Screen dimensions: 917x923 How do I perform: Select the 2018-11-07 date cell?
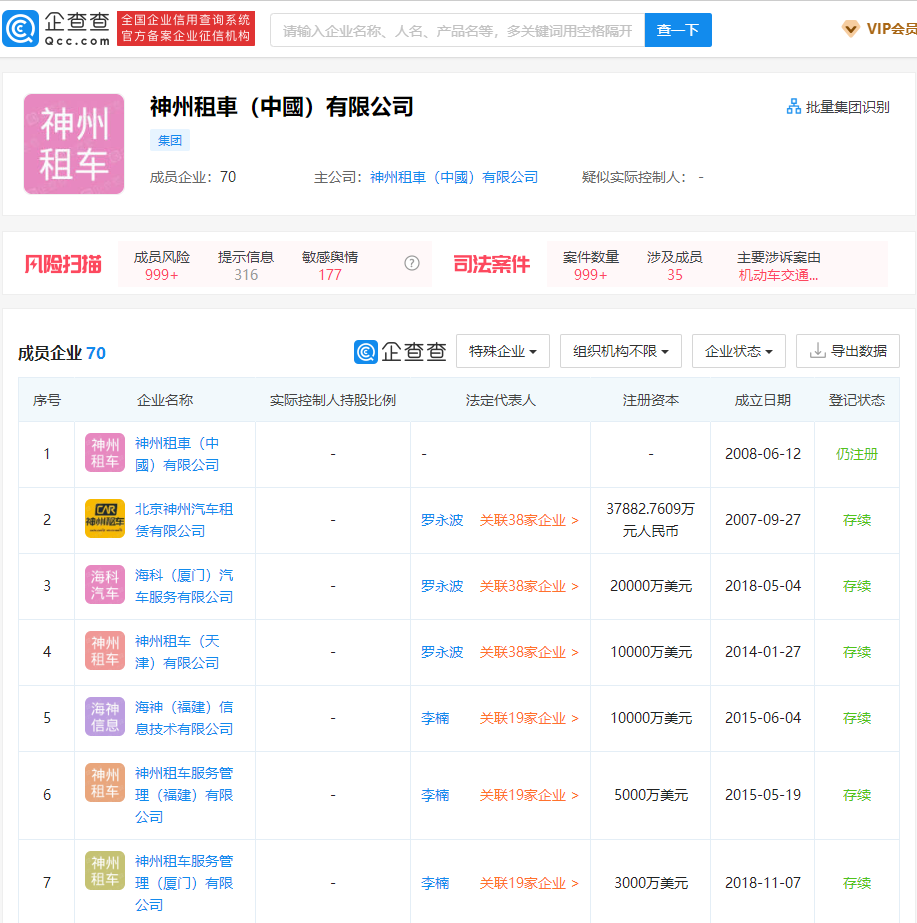click(763, 883)
